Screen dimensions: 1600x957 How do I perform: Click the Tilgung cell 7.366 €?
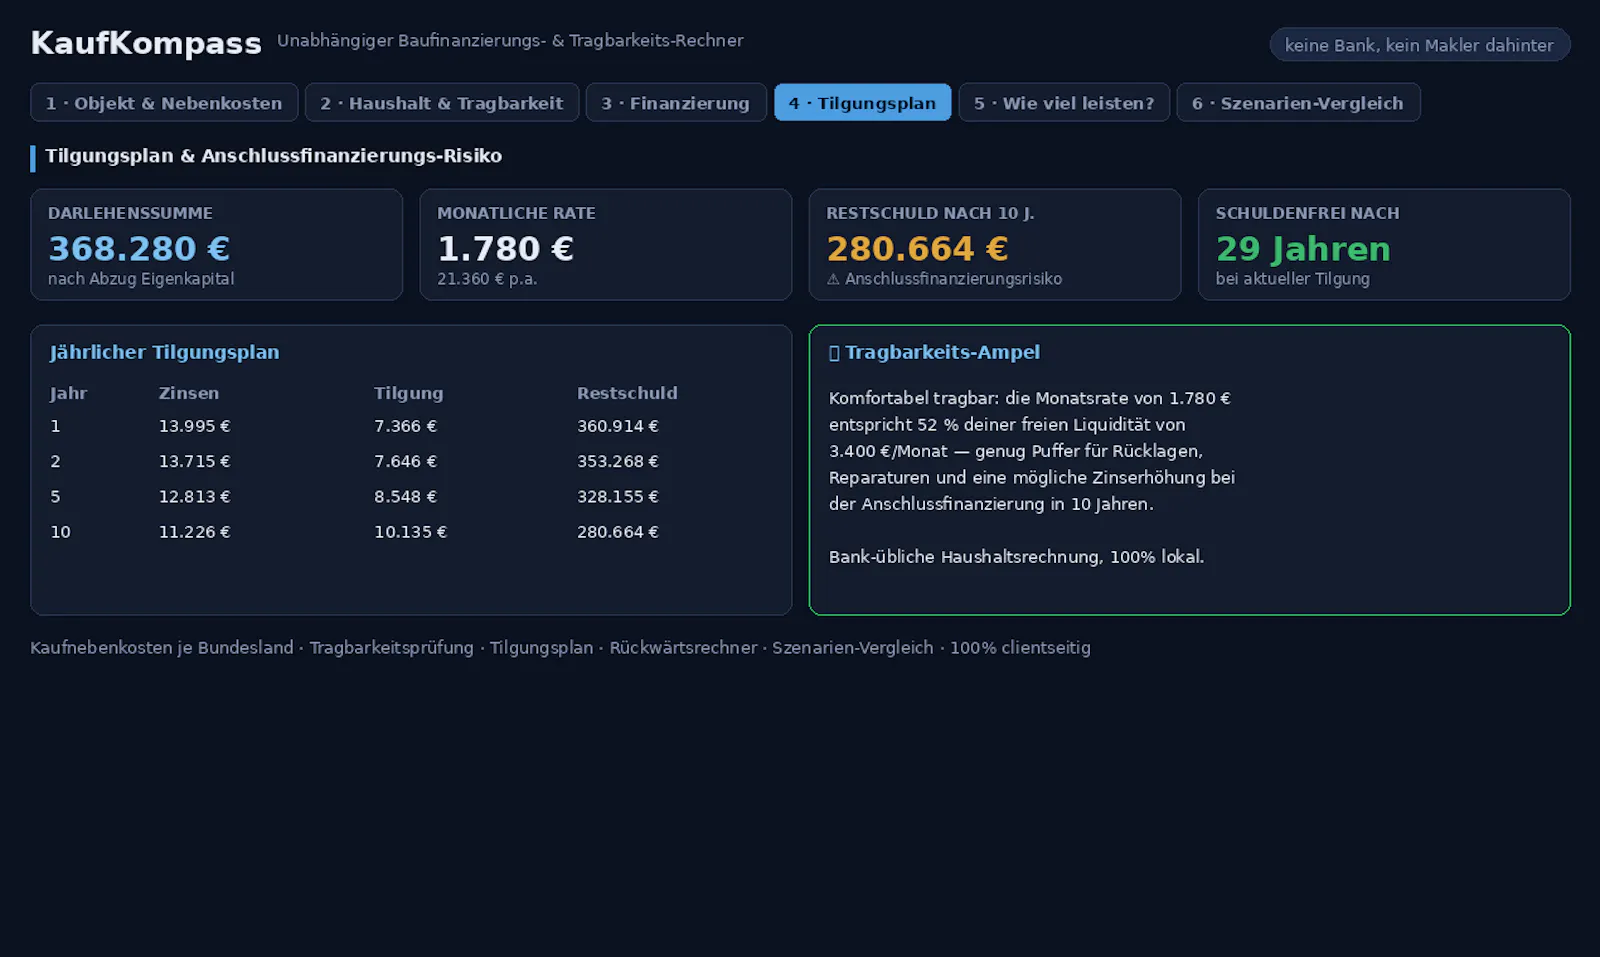point(405,426)
